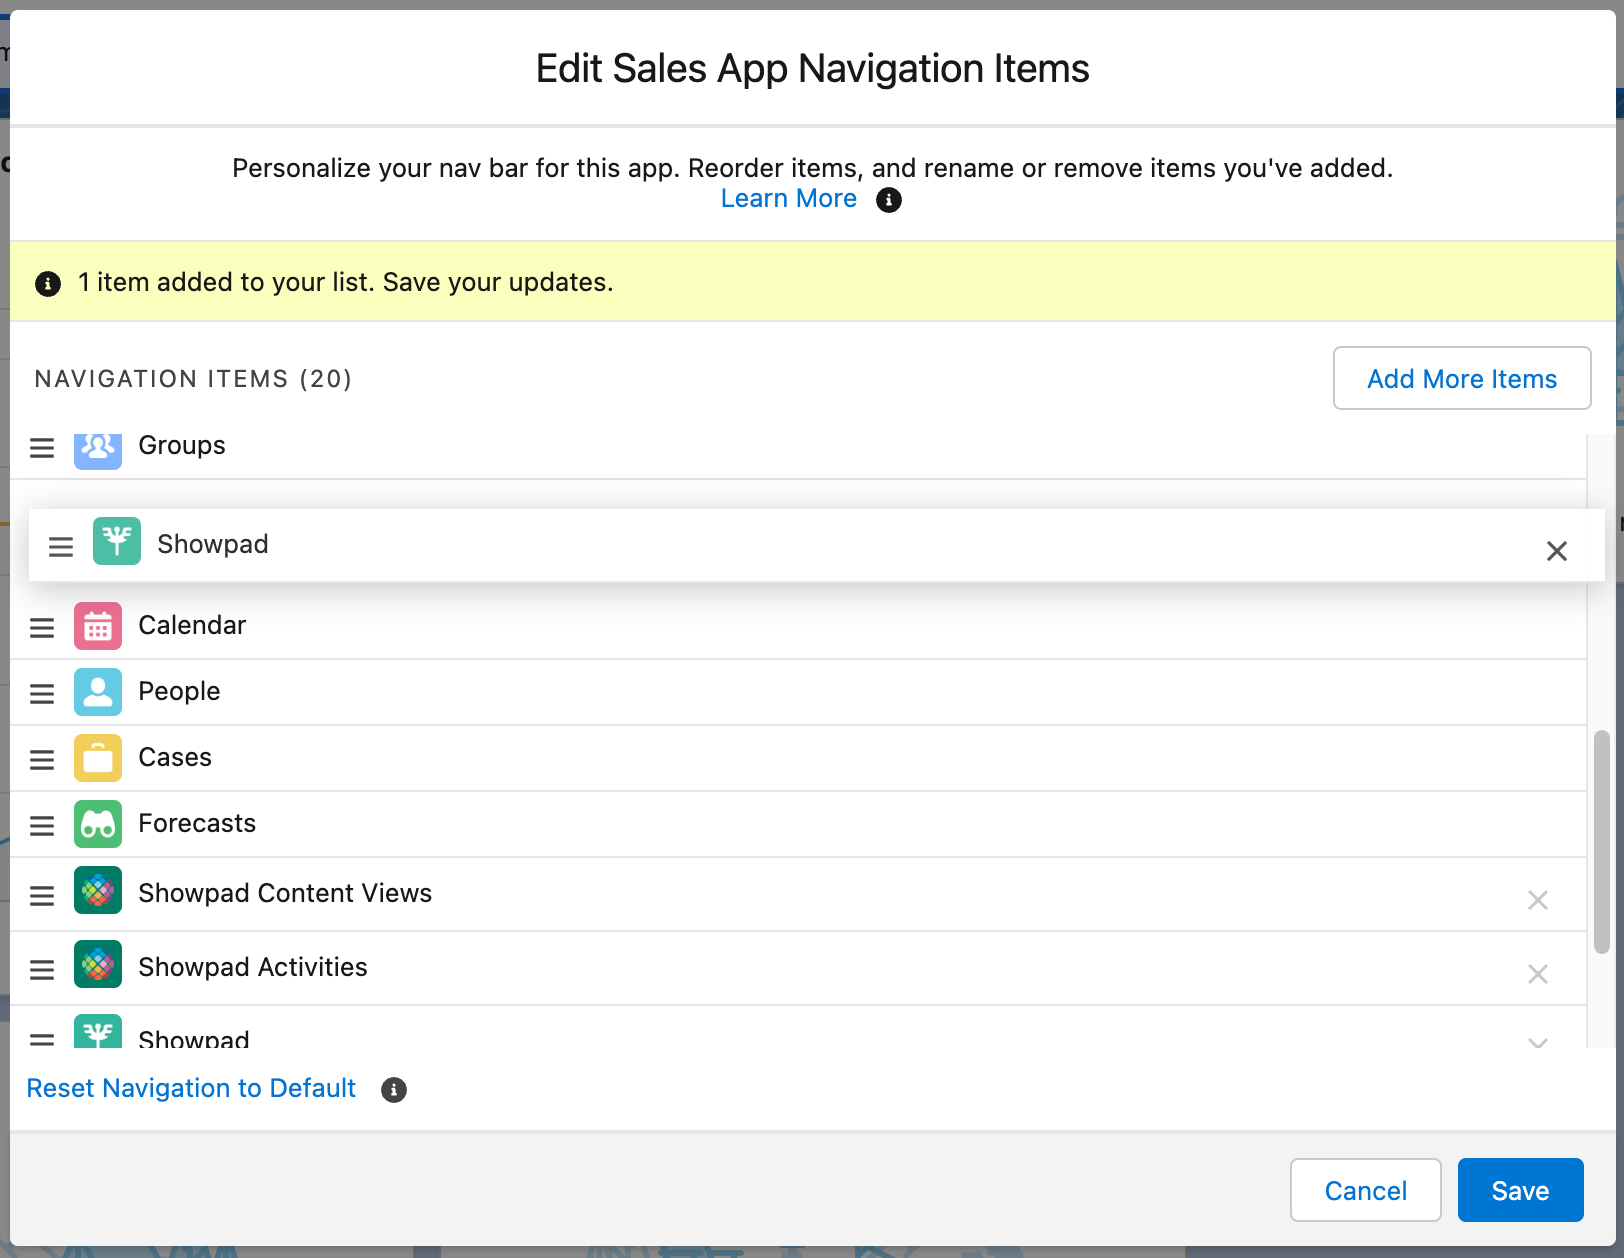Click the info icon next to Learn More
The width and height of the screenshot is (1624, 1258).
pyautogui.click(x=888, y=200)
